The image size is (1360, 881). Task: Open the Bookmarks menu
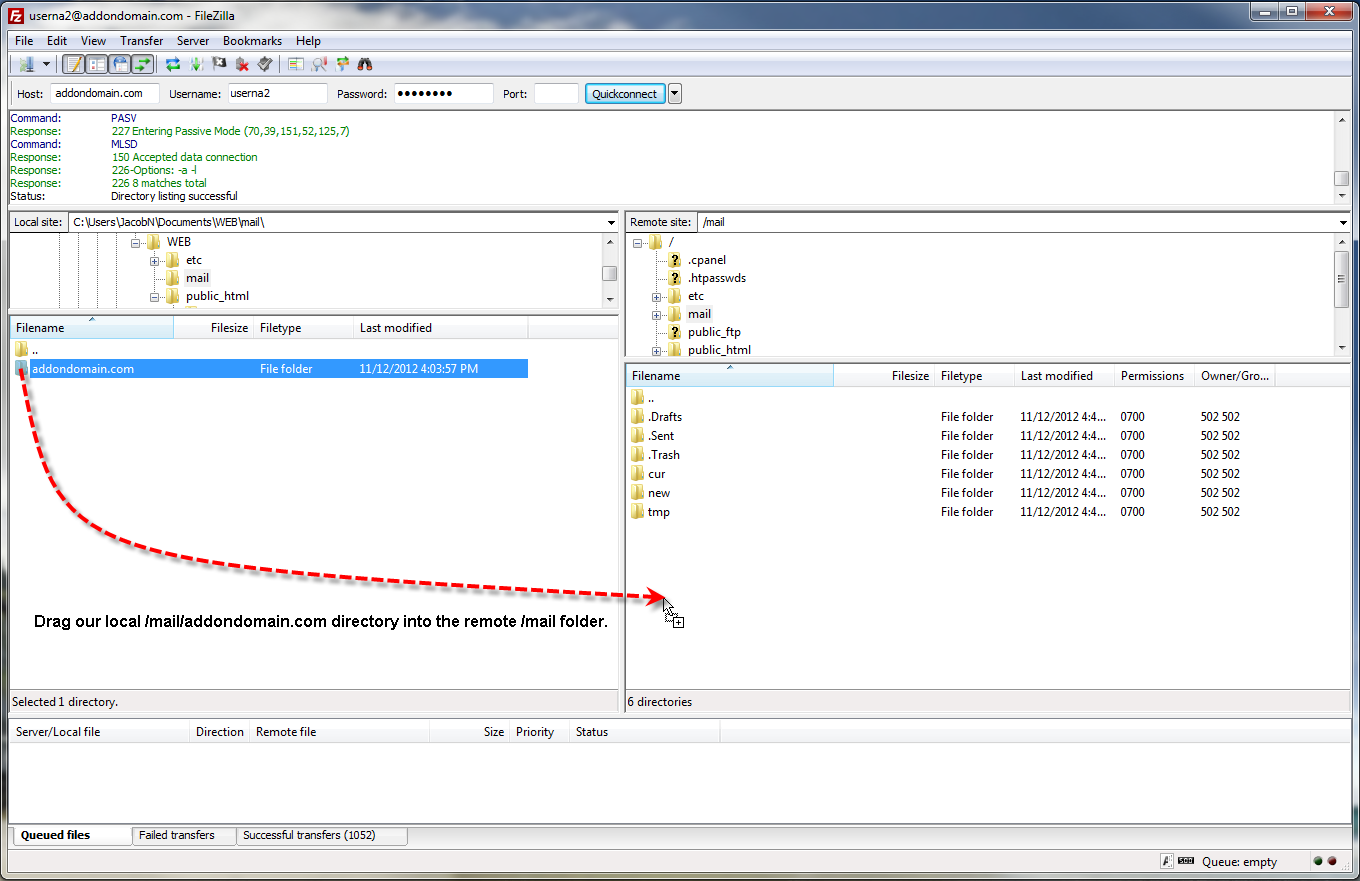[252, 41]
